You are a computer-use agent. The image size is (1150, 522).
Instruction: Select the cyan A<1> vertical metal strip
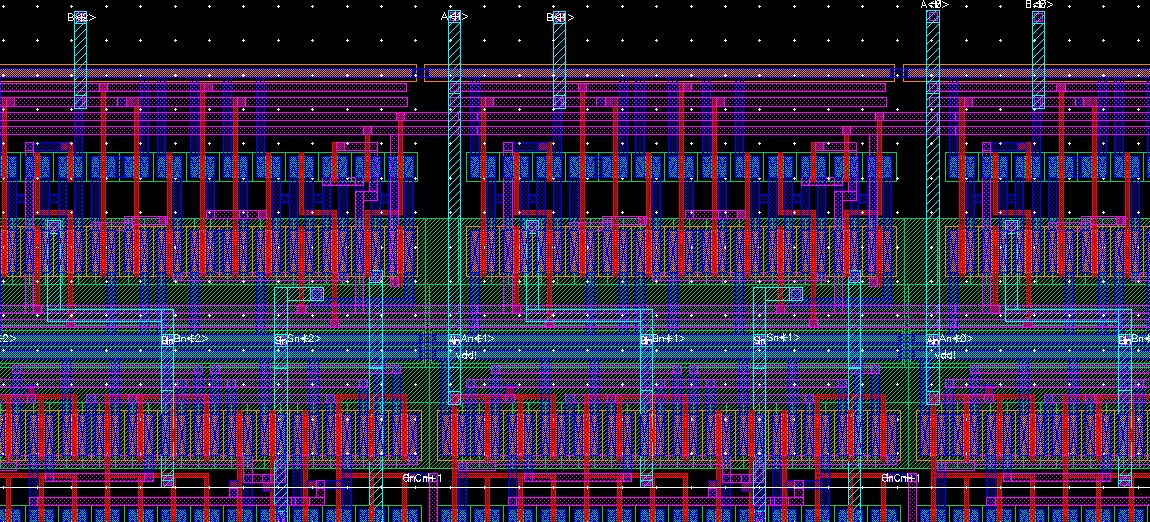point(455,200)
